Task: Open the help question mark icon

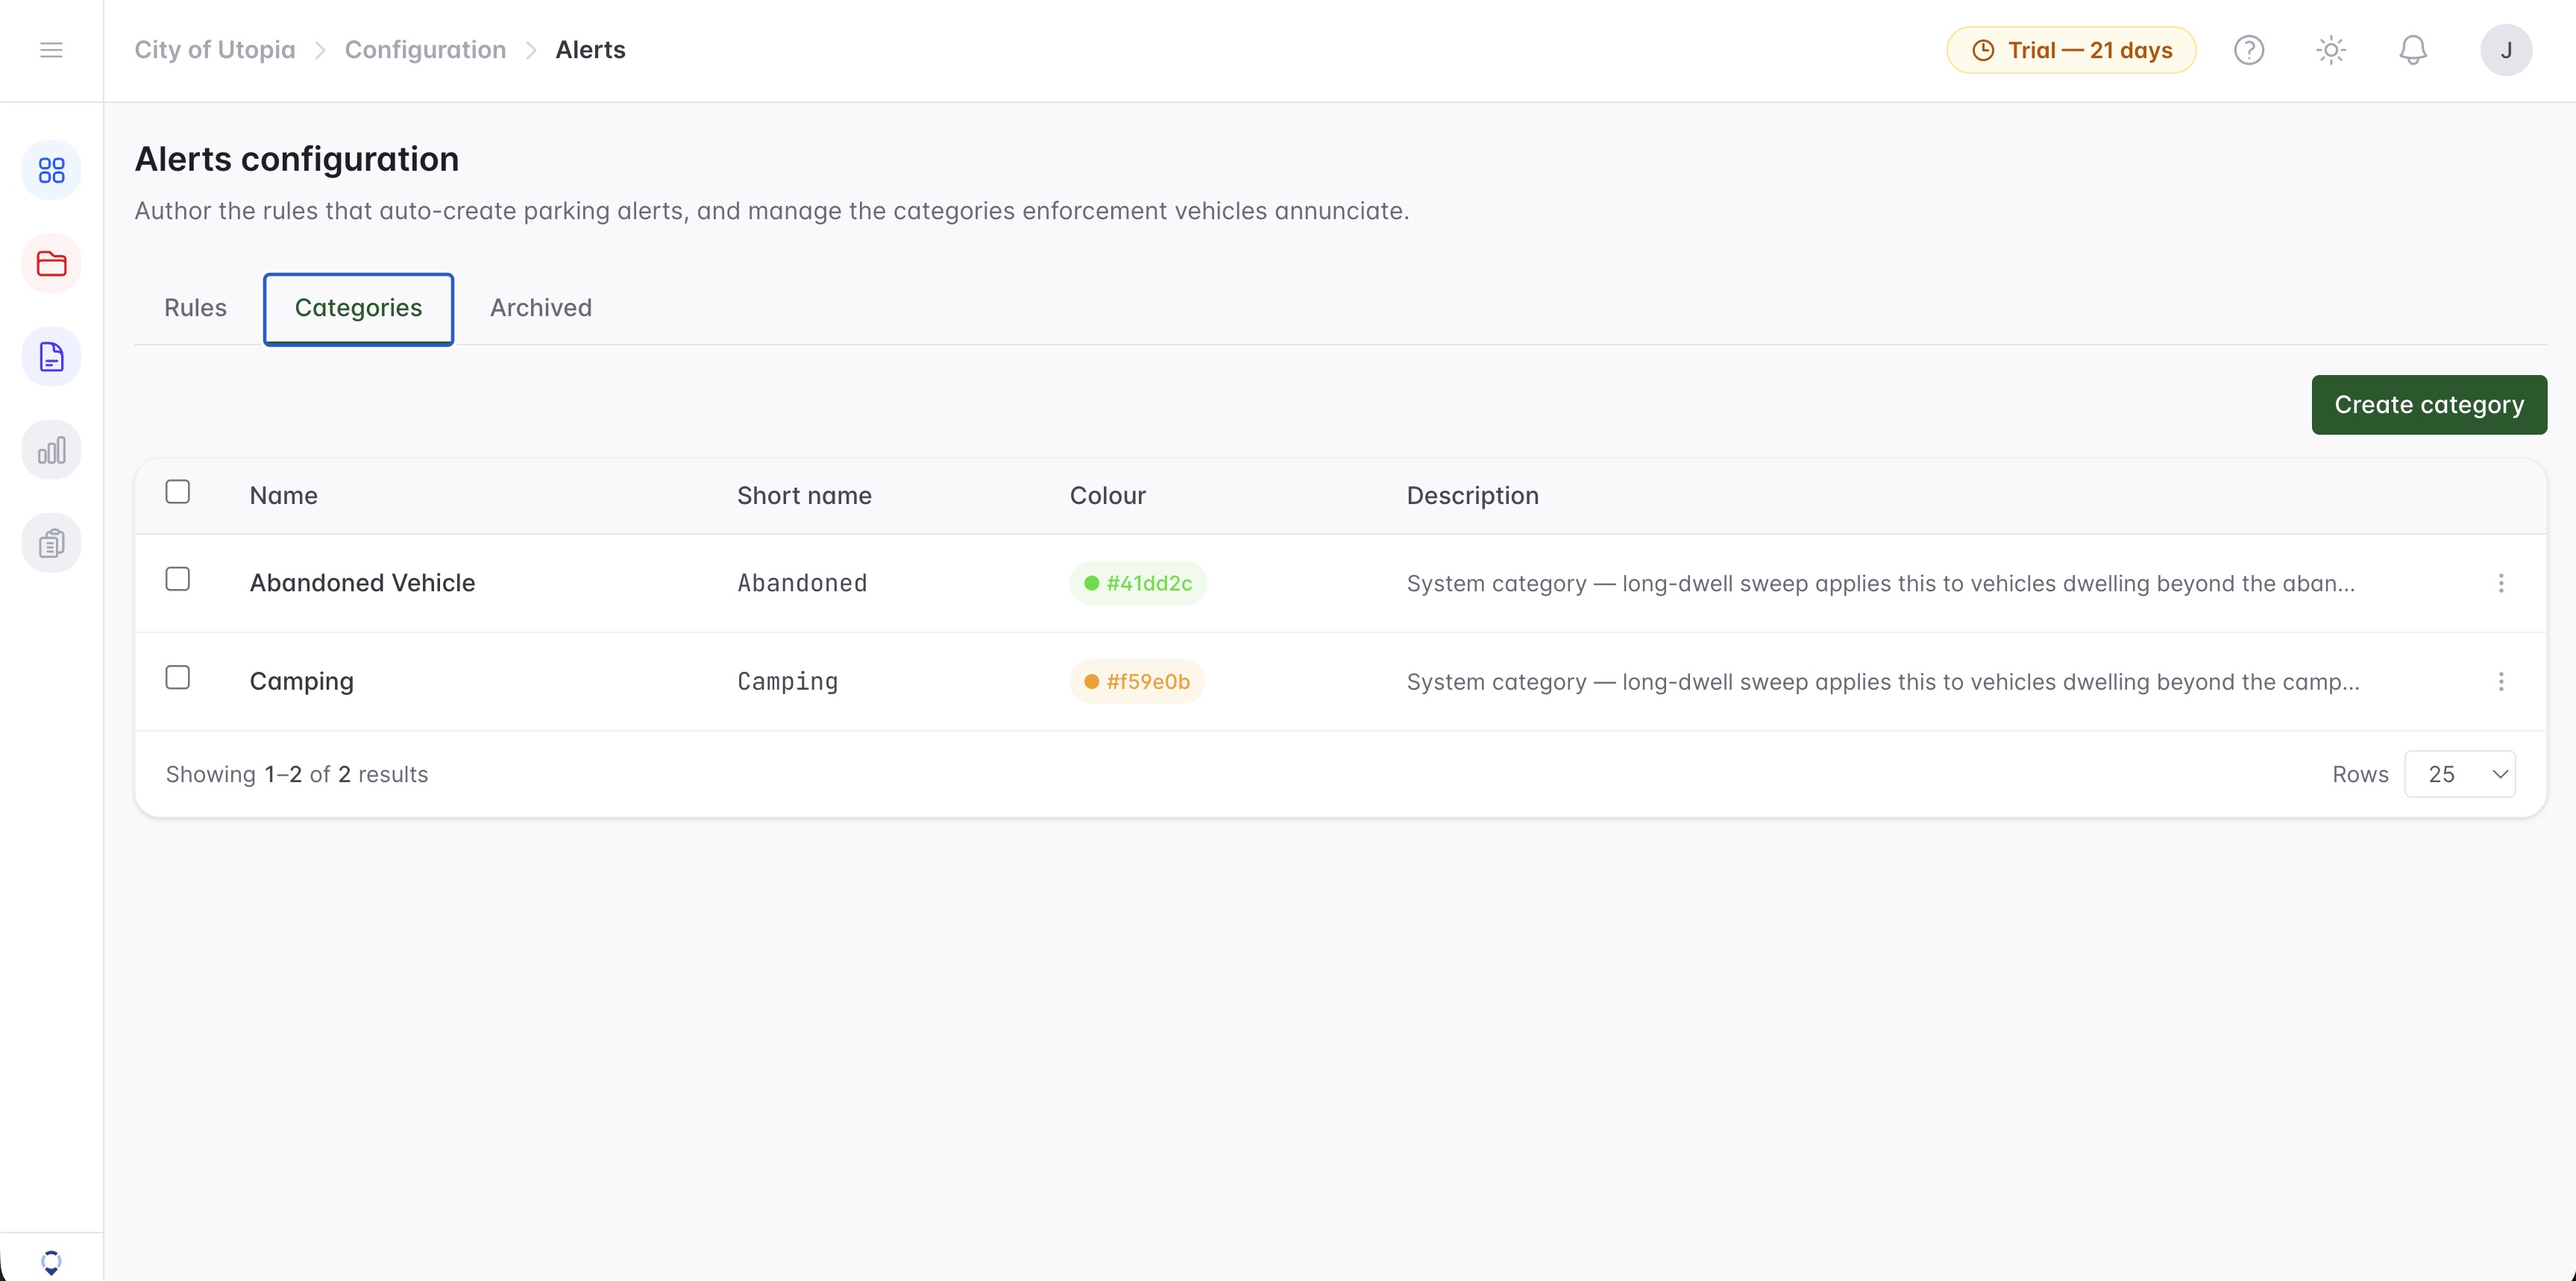Action: click(2249, 50)
